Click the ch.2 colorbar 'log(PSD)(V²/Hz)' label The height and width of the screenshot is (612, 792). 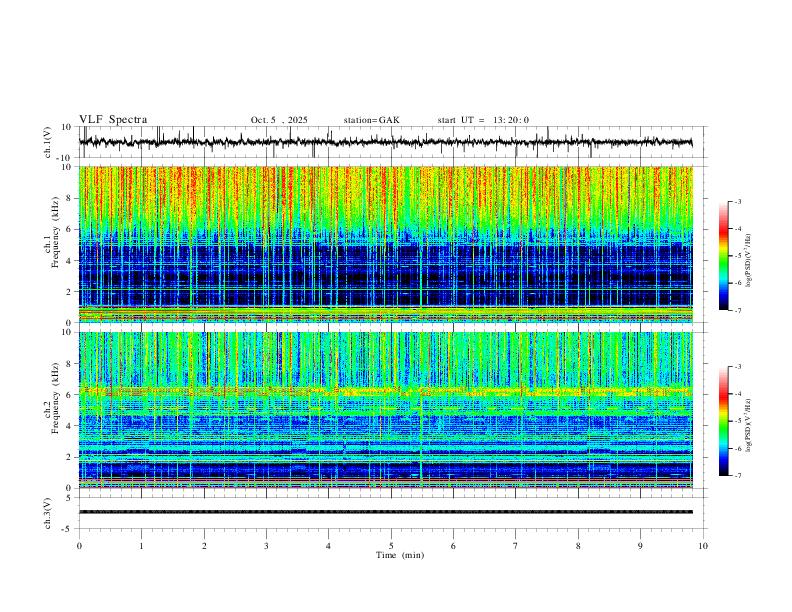tap(749, 425)
